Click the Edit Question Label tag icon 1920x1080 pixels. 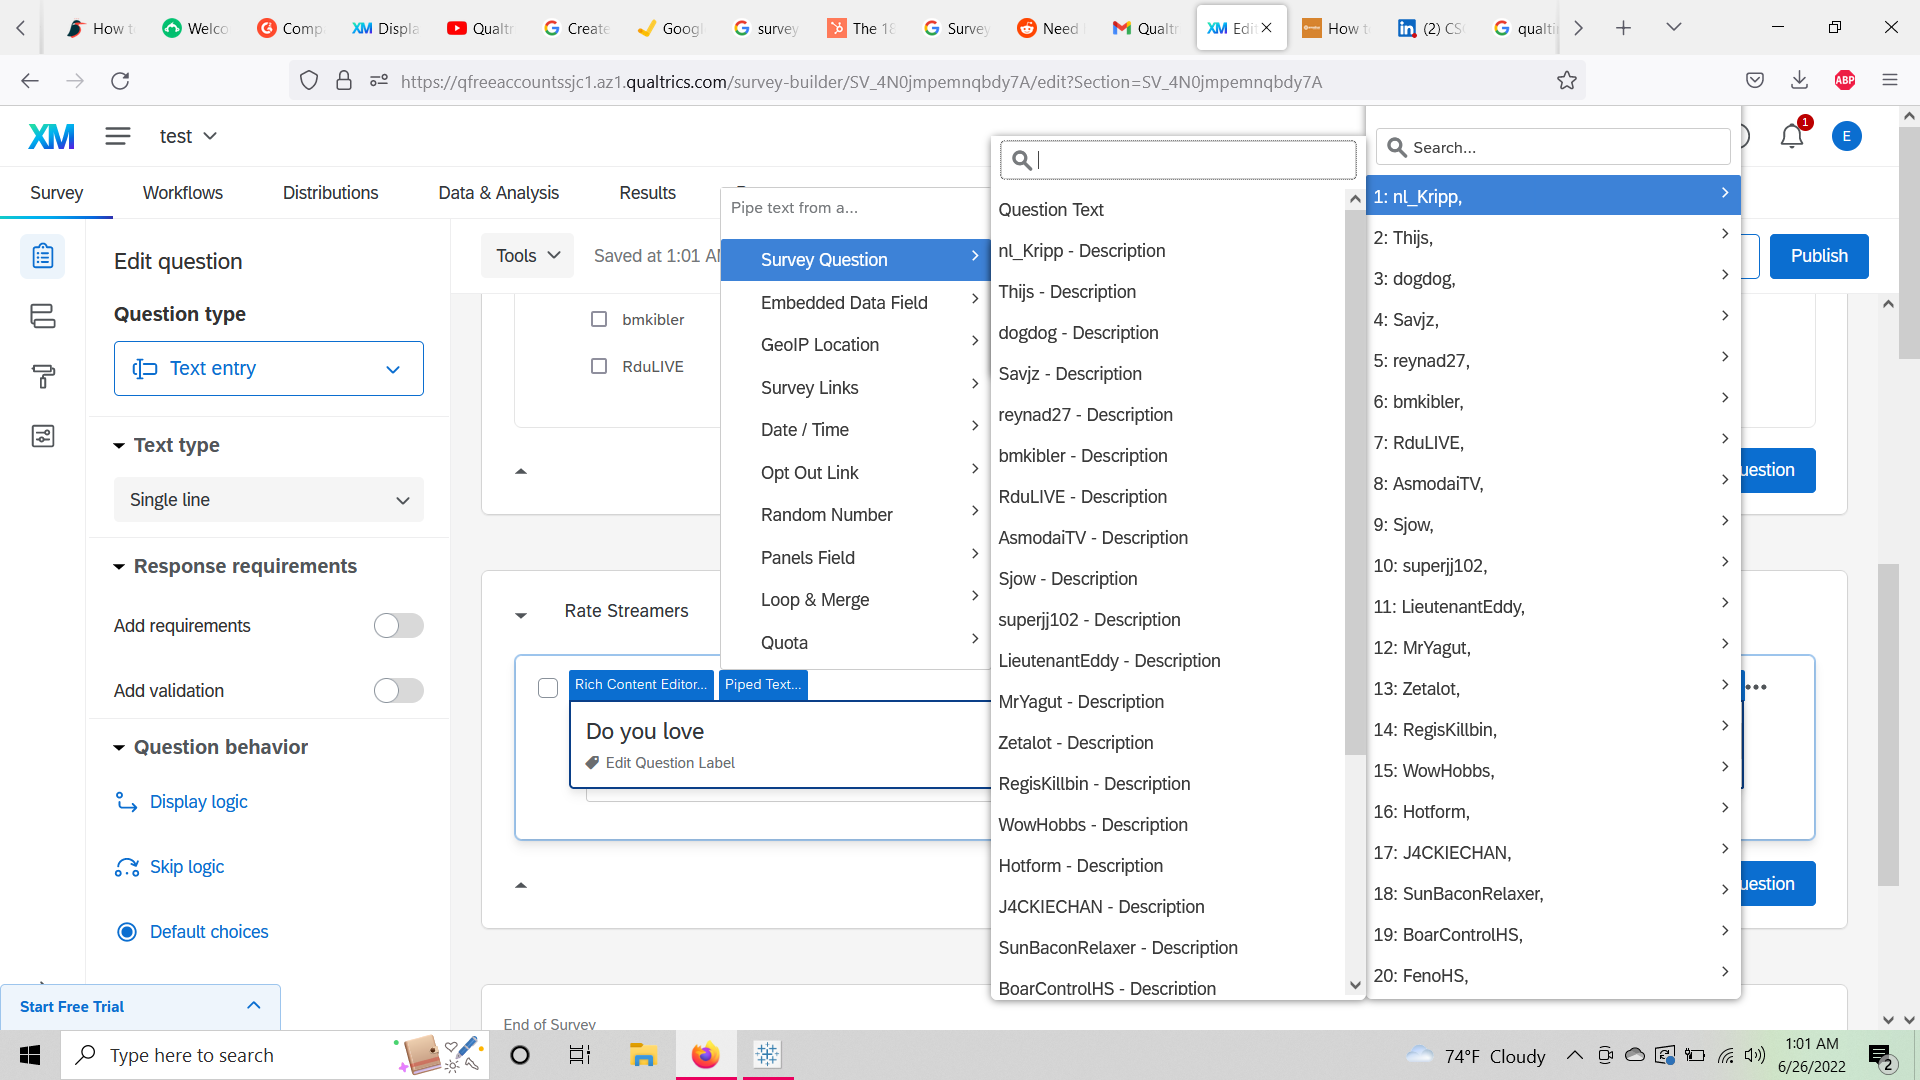pyautogui.click(x=592, y=763)
